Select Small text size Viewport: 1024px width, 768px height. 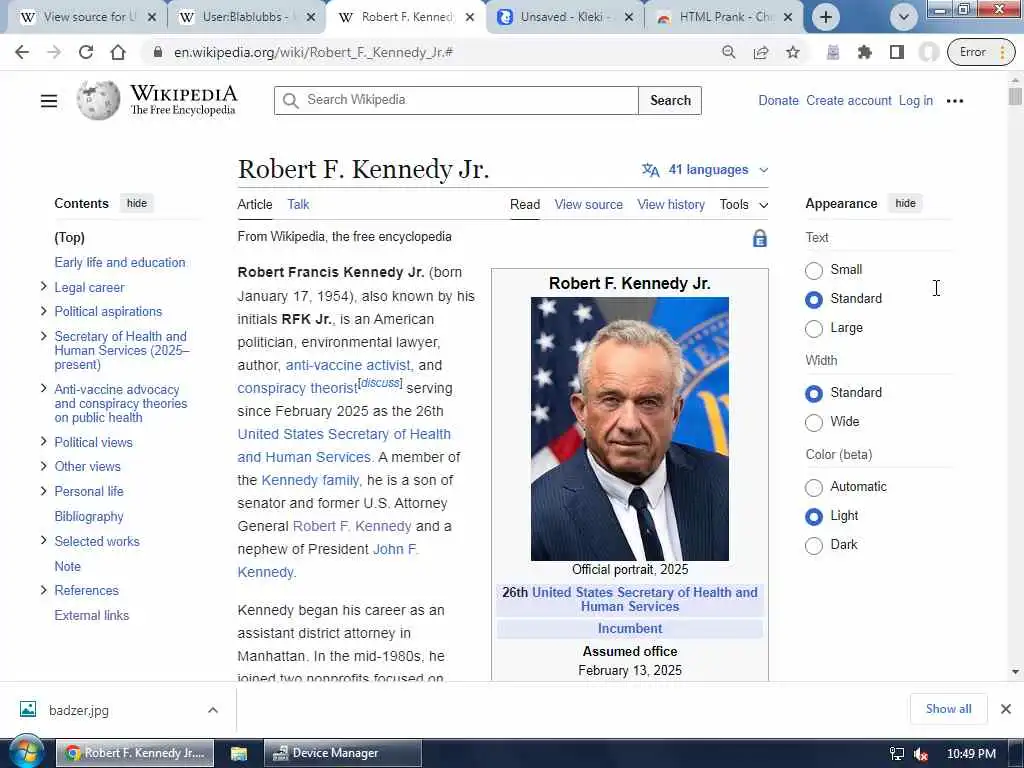point(814,270)
